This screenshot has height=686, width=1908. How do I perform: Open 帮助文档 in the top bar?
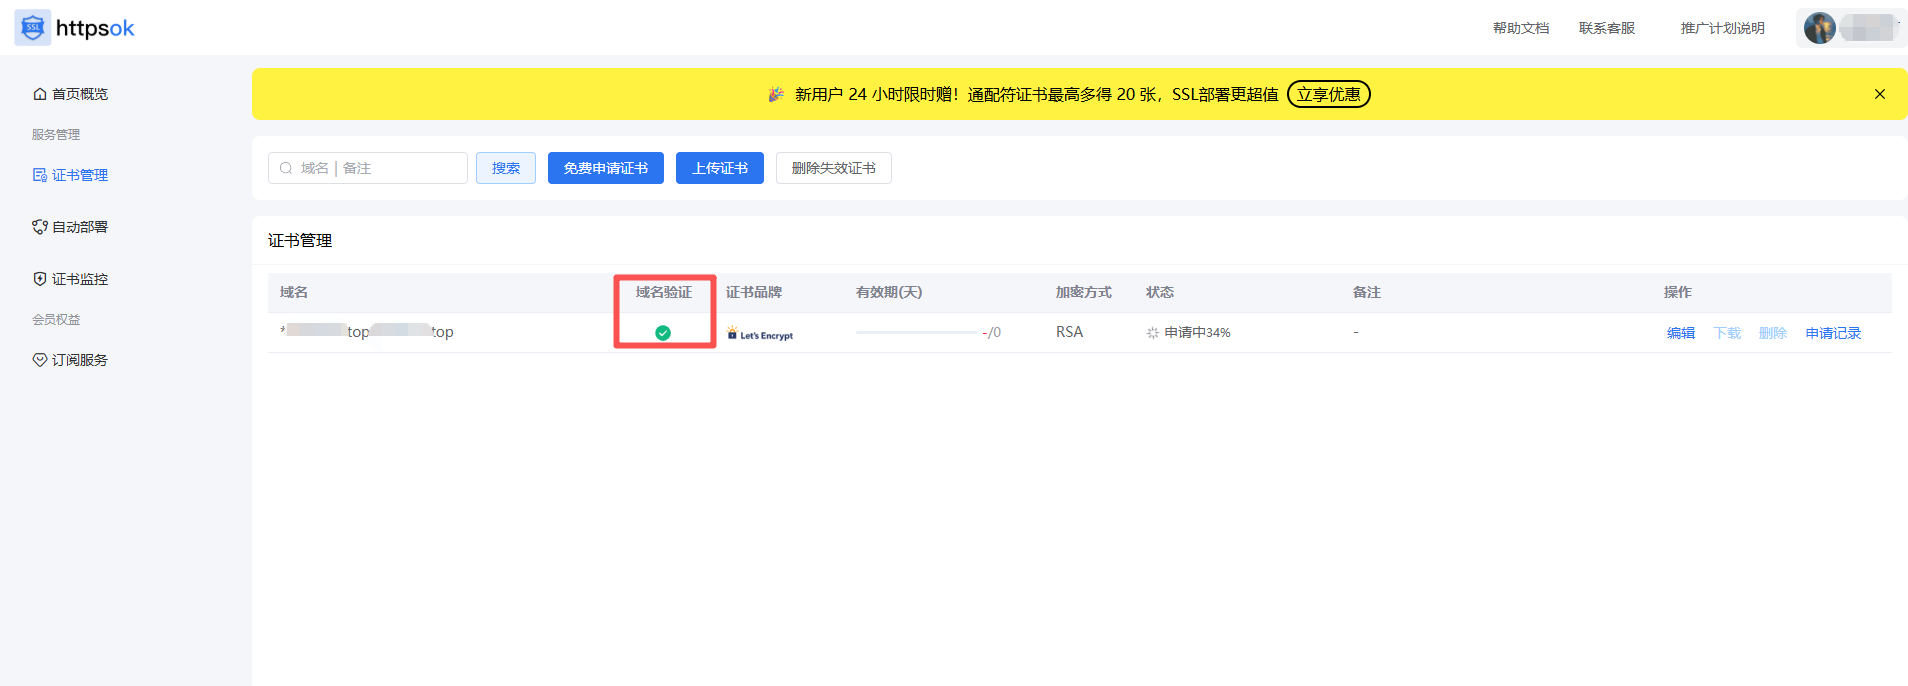[1520, 28]
